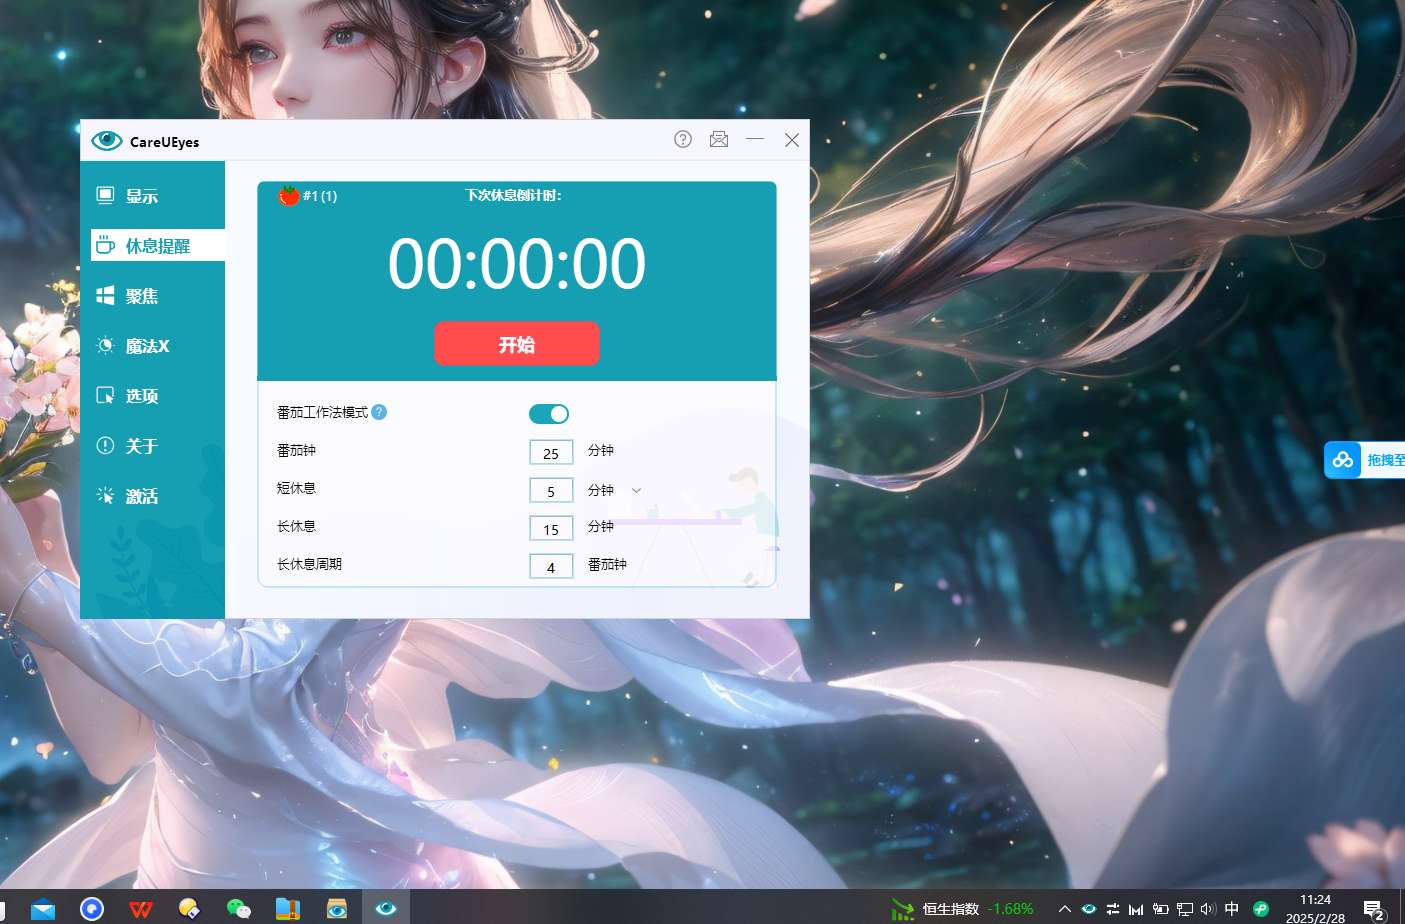
Task: Open the yellow chat bubble app in taskbar
Action: click(190, 908)
